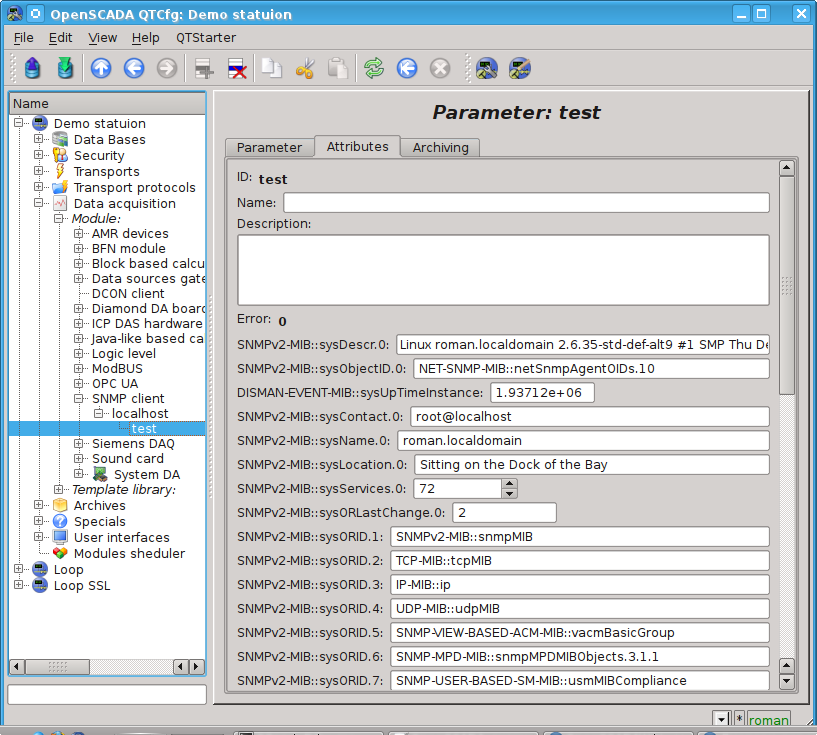
Task: Collapse the SNMP client tree node
Action: (x=78, y=398)
